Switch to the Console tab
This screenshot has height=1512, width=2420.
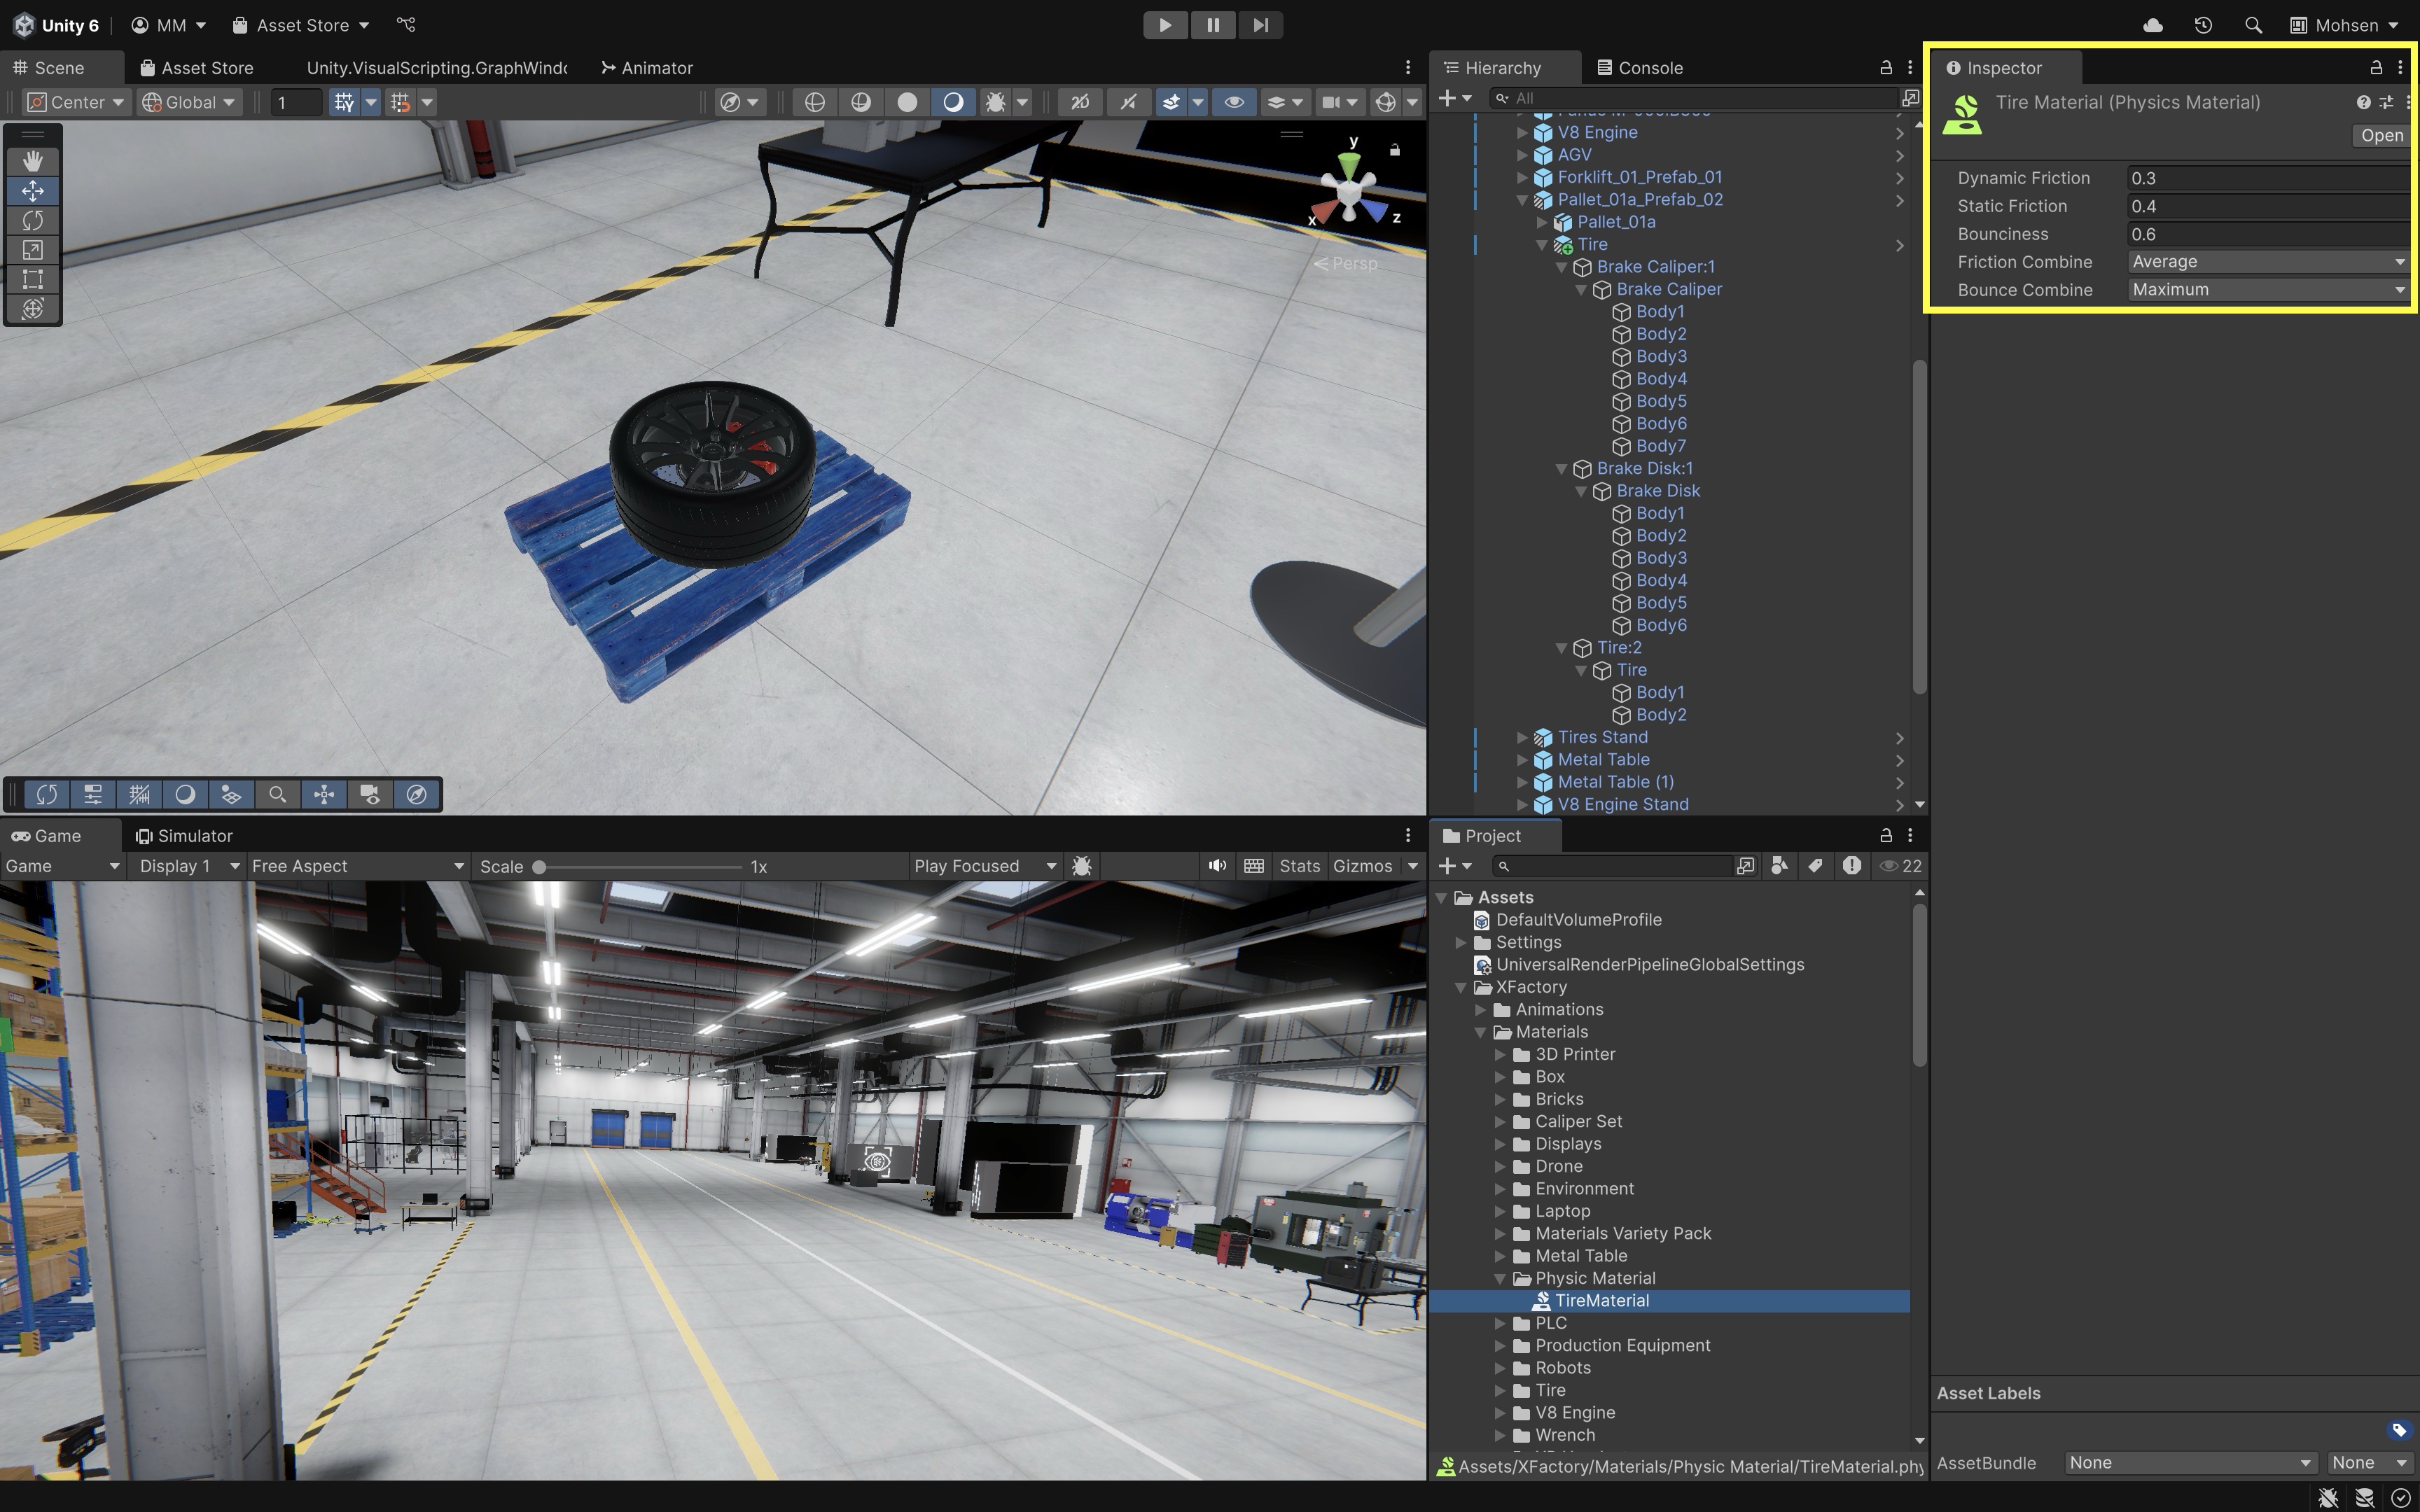point(1640,68)
